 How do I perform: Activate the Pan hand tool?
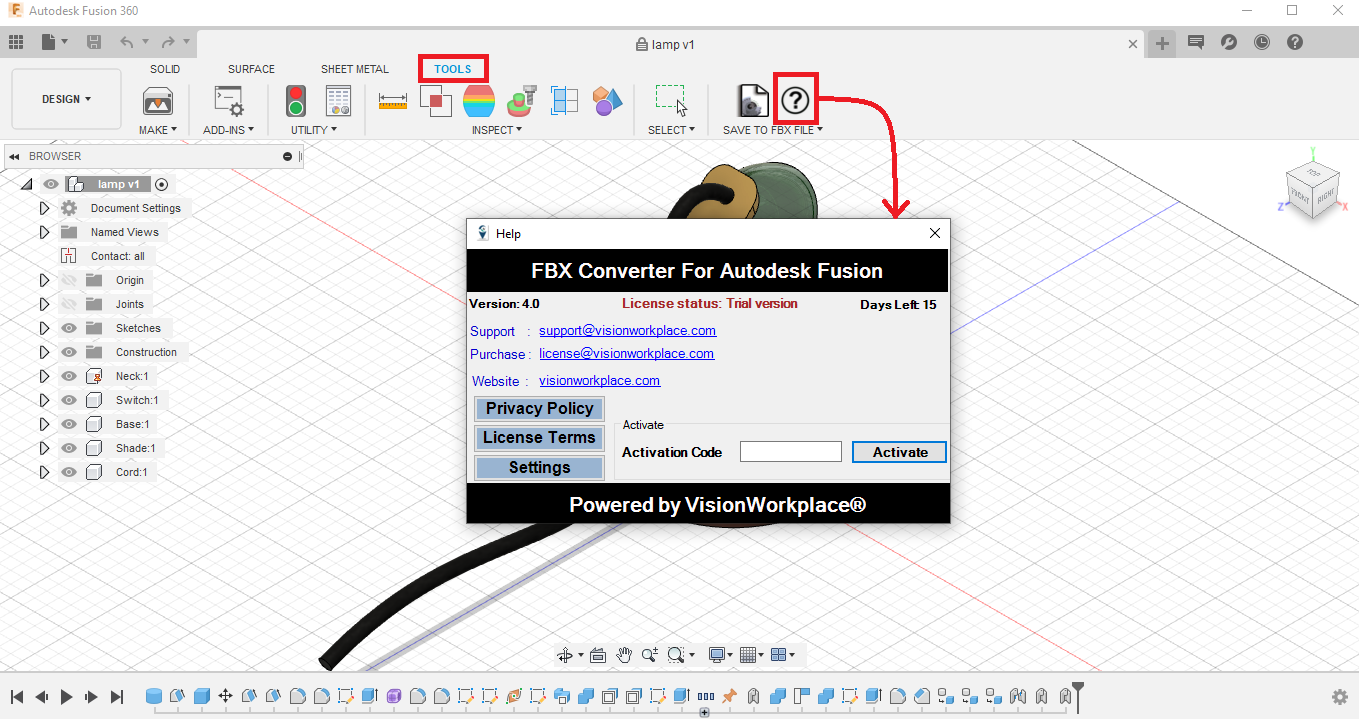pyautogui.click(x=624, y=655)
